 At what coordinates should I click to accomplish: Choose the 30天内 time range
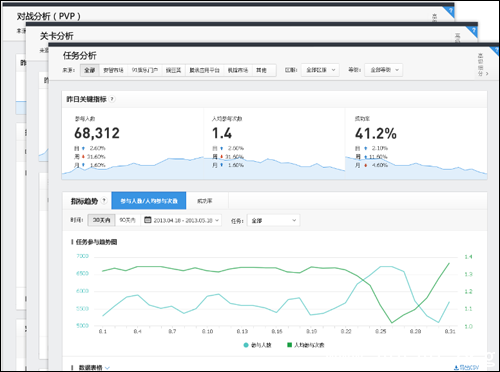101,220
